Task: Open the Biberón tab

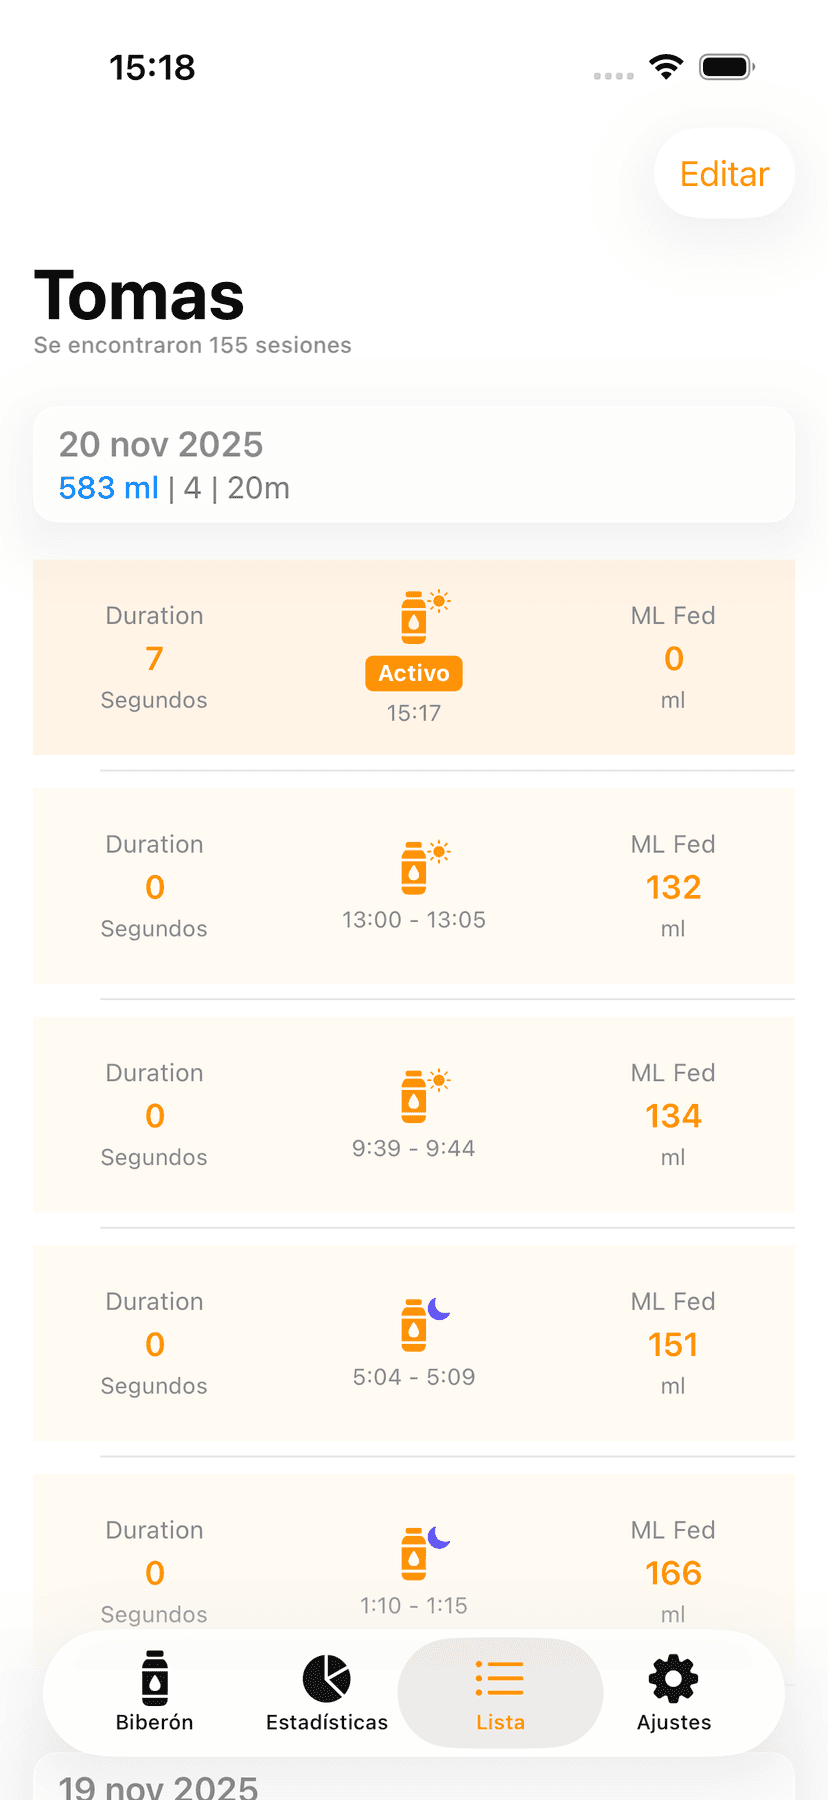Action: click(154, 1692)
